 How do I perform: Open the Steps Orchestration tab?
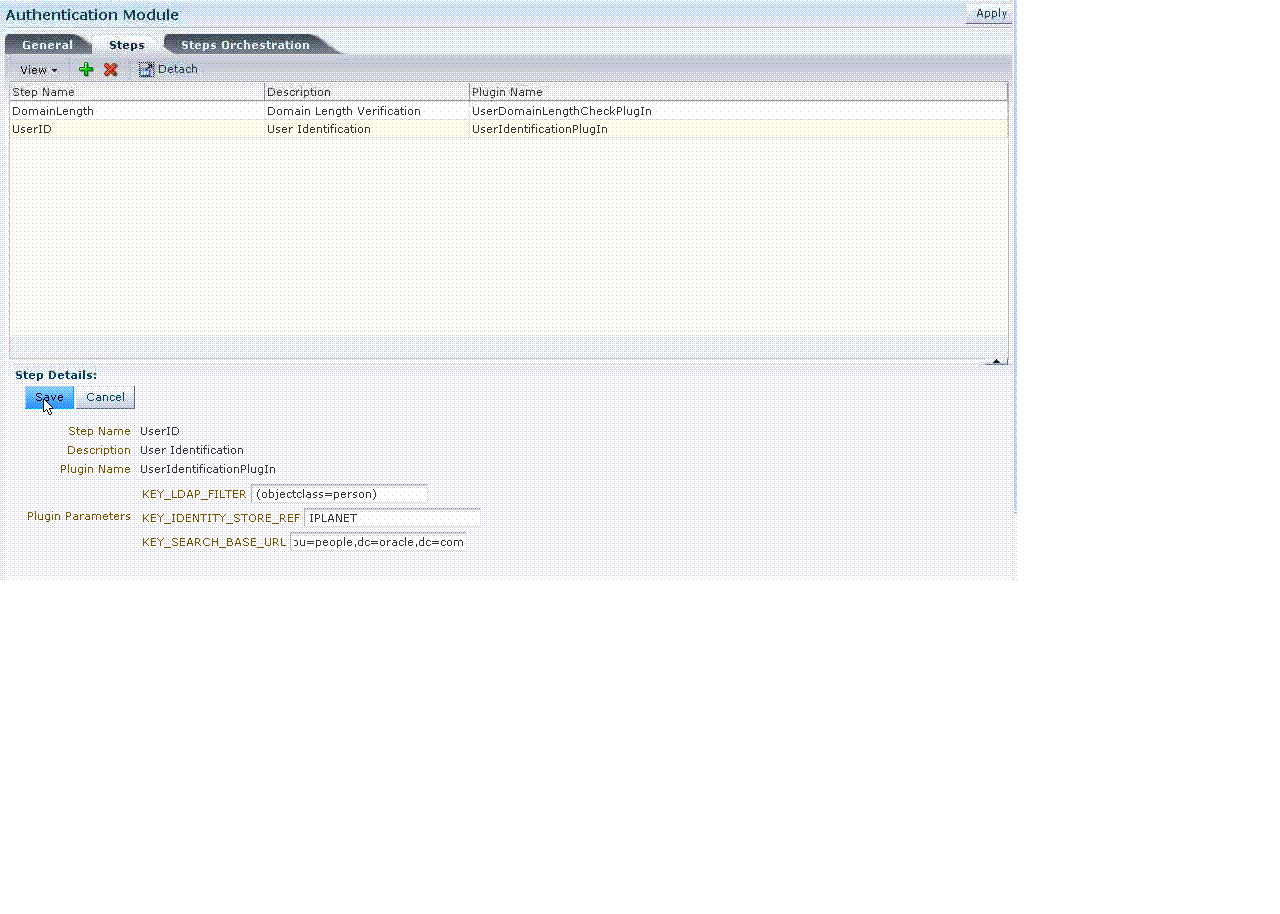245,44
